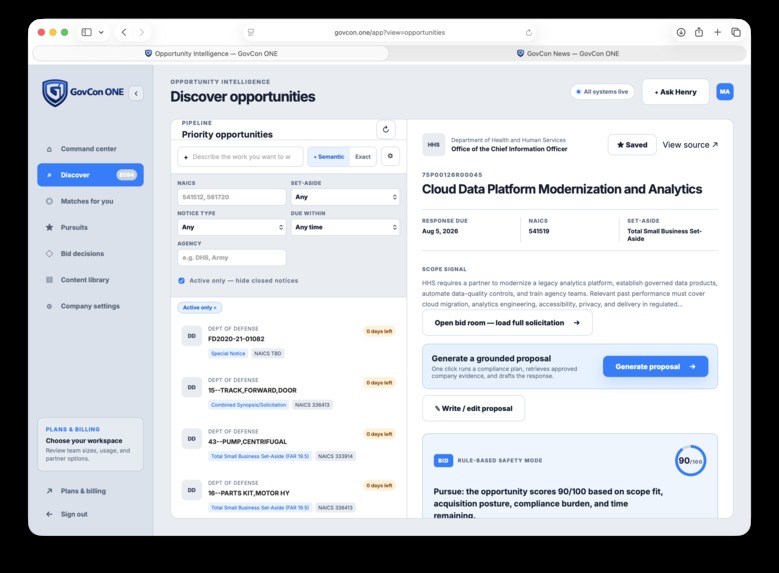This screenshot has width=779, height=573.
Task: Click the Plans & billing arrow icon
Action: [x=49, y=491]
